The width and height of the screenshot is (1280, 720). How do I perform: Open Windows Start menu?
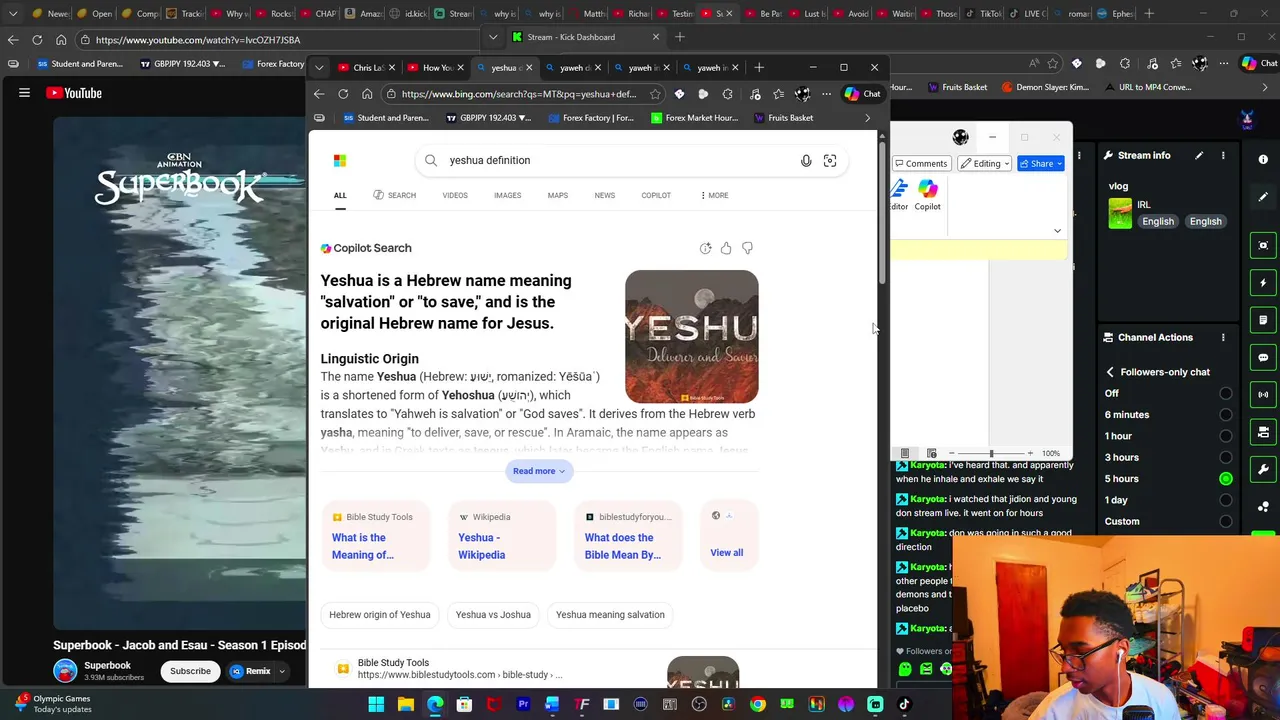pos(376,704)
